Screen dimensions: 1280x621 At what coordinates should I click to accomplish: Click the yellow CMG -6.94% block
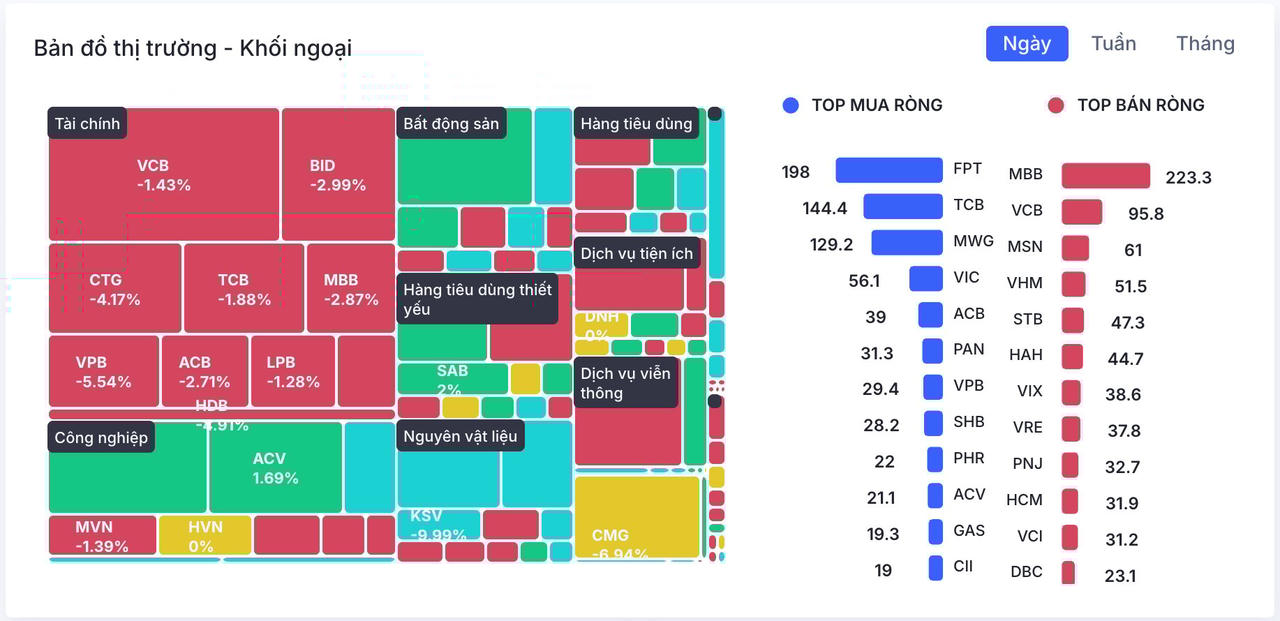[637, 517]
